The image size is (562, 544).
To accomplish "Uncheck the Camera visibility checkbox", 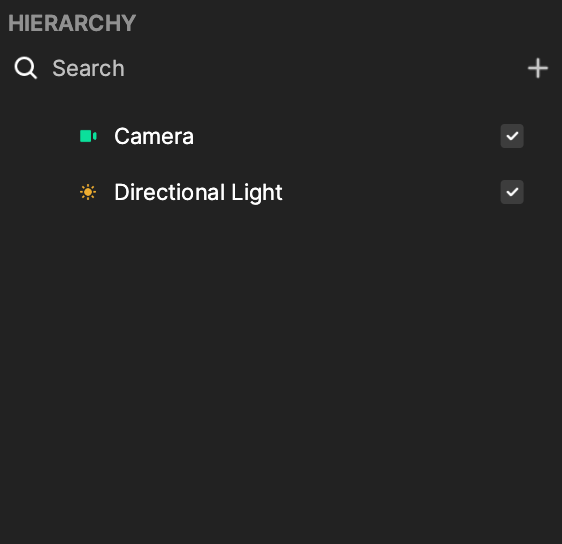I will pyautogui.click(x=512, y=136).
